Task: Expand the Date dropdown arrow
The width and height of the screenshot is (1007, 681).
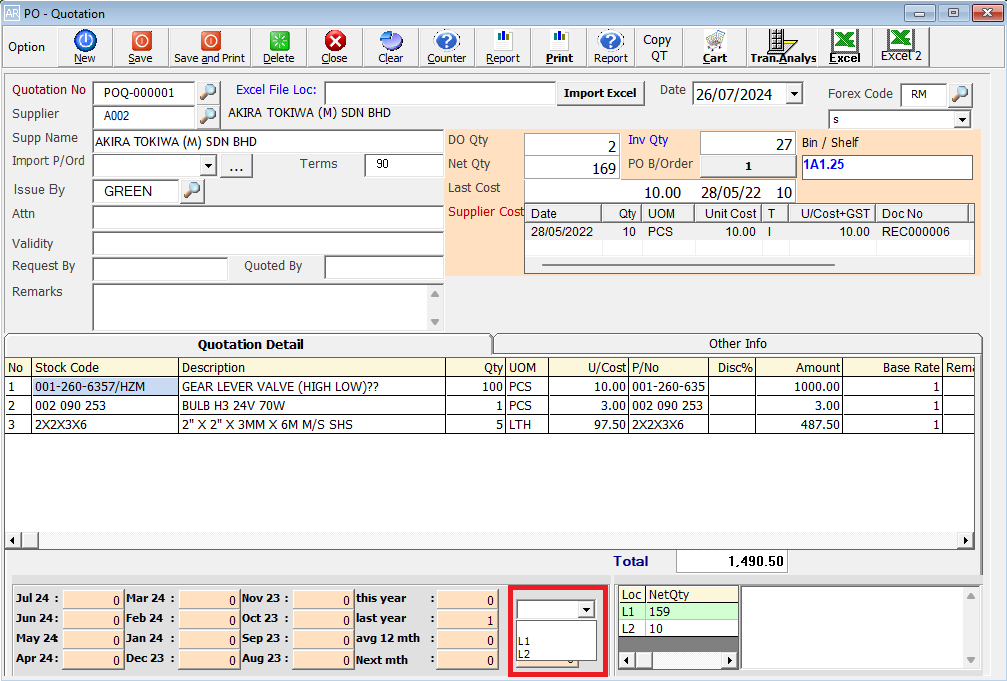Action: pyautogui.click(x=794, y=94)
